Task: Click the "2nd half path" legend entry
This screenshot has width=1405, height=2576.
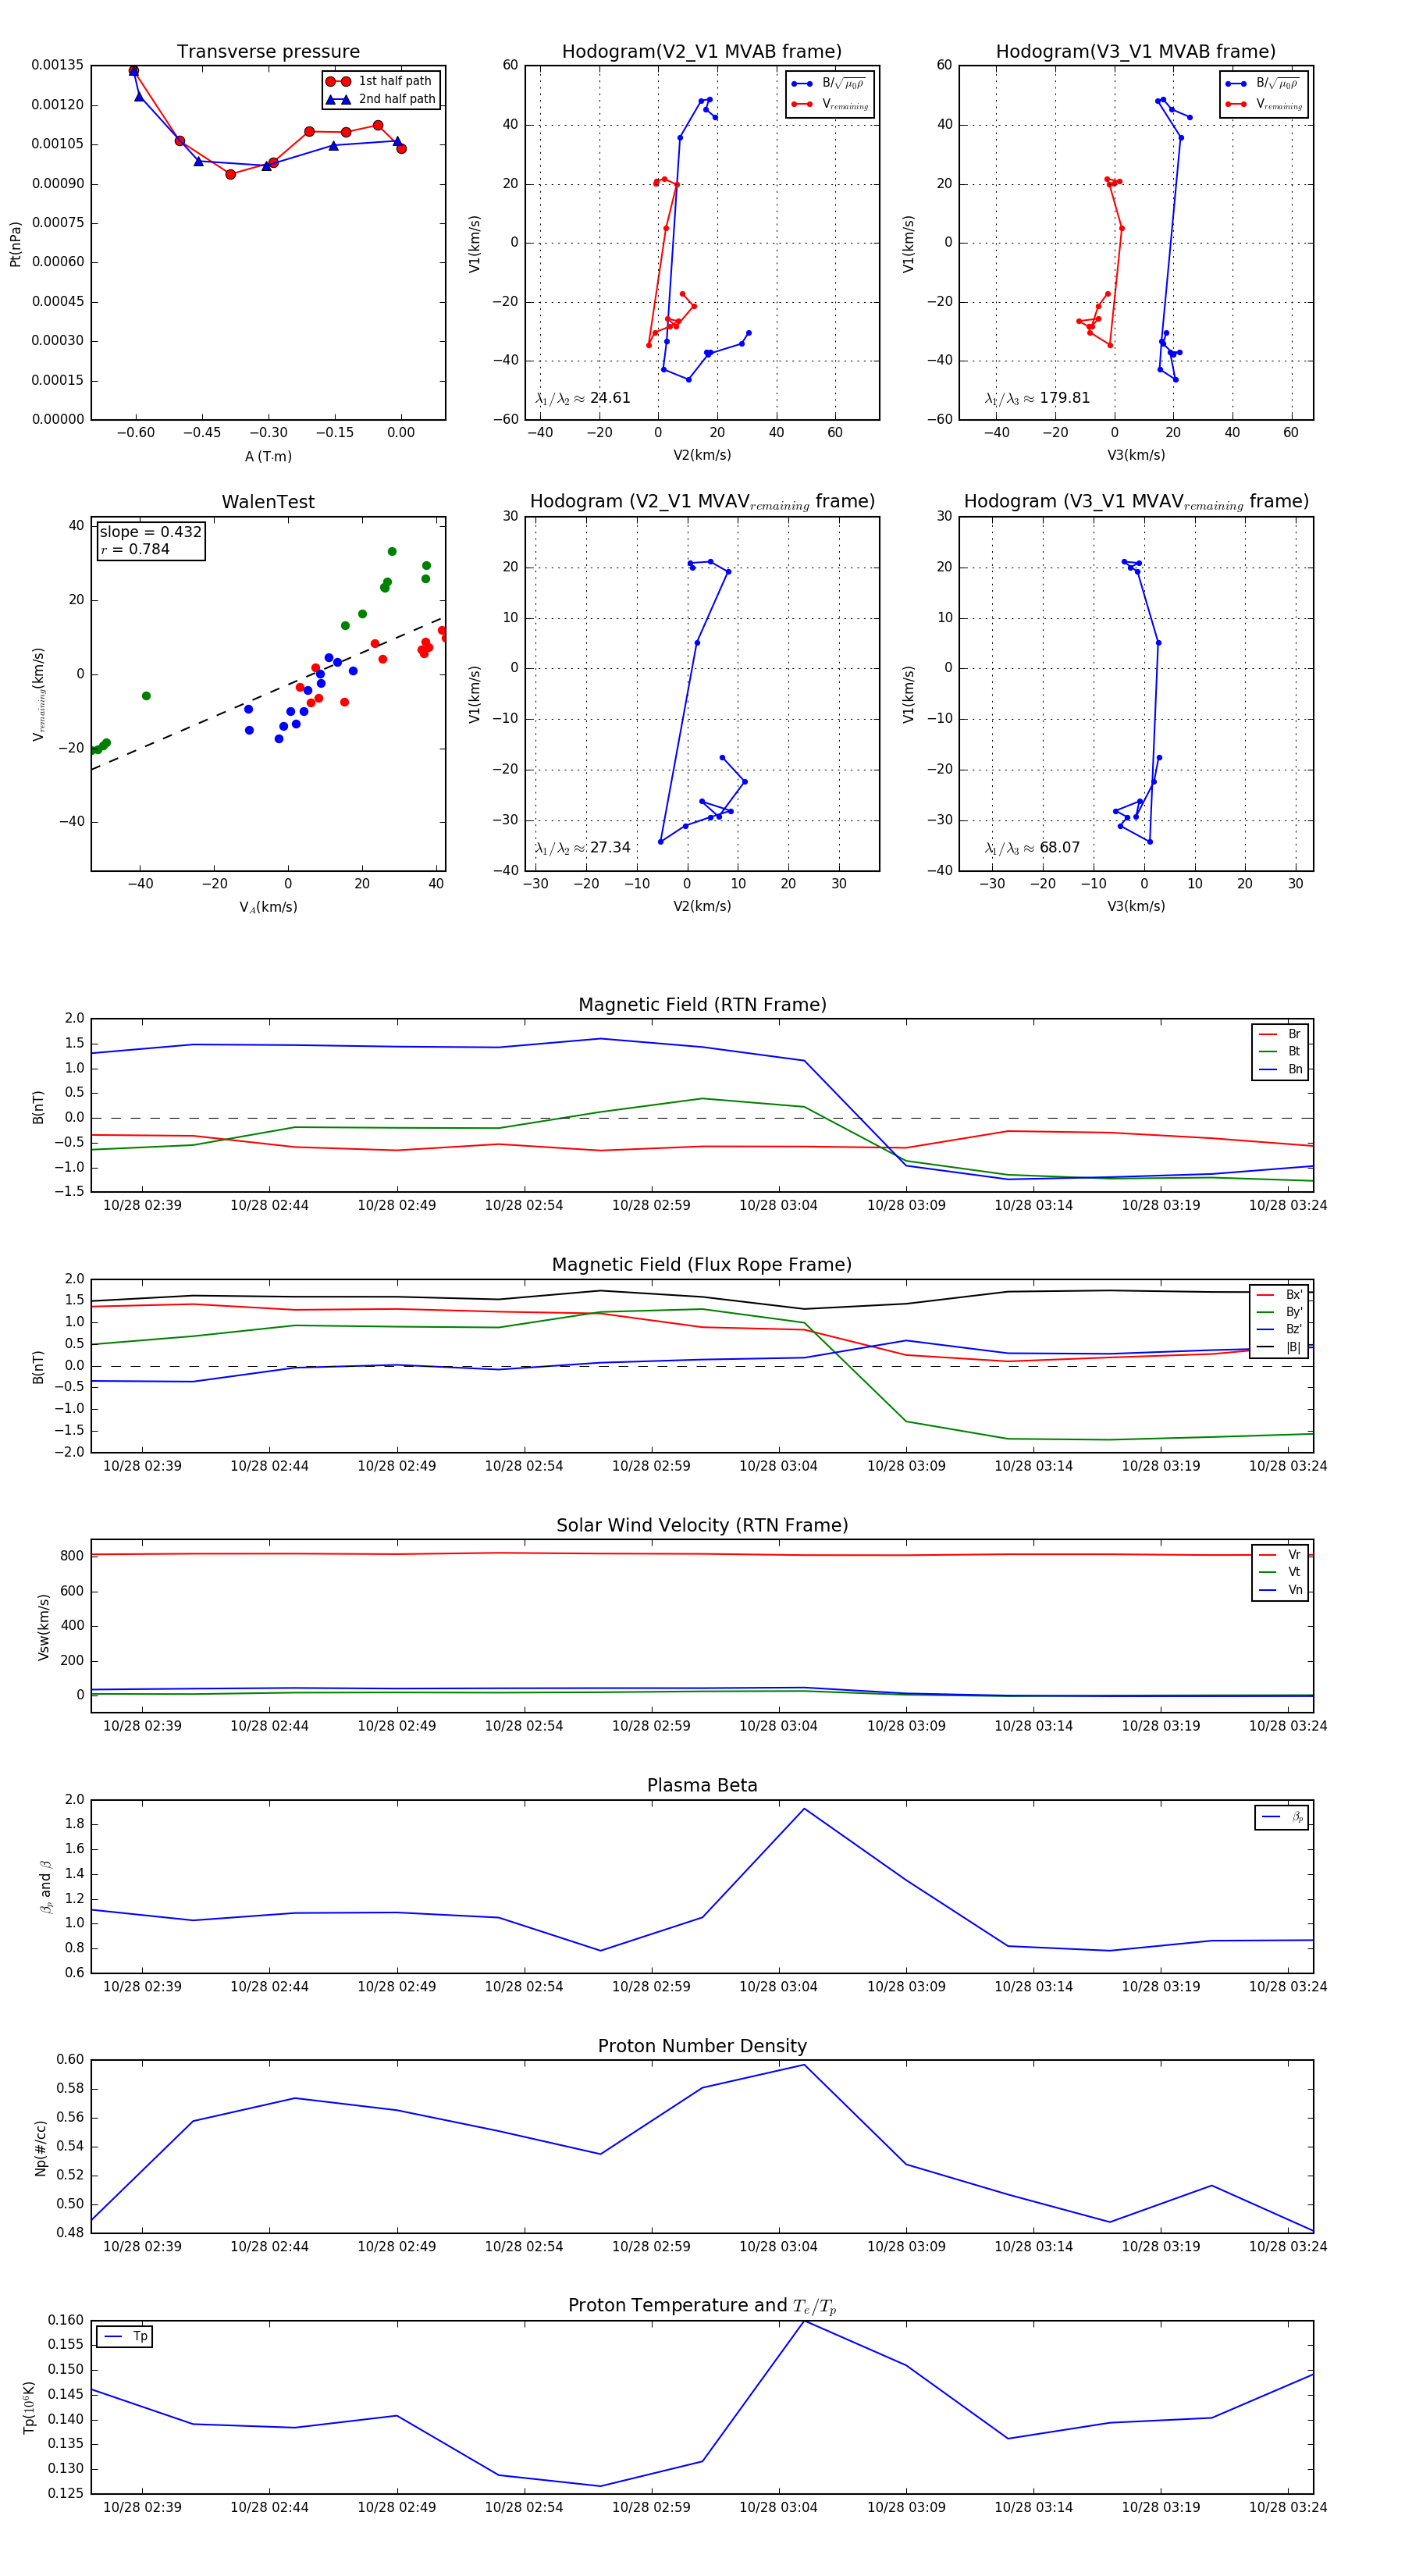Action: pos(381,99)
